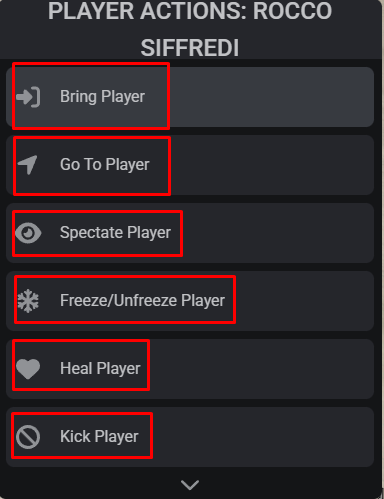The image size is (384, 499).
Task: Click the Go To Player navigation arrow icon
Action: coord(27,165)
